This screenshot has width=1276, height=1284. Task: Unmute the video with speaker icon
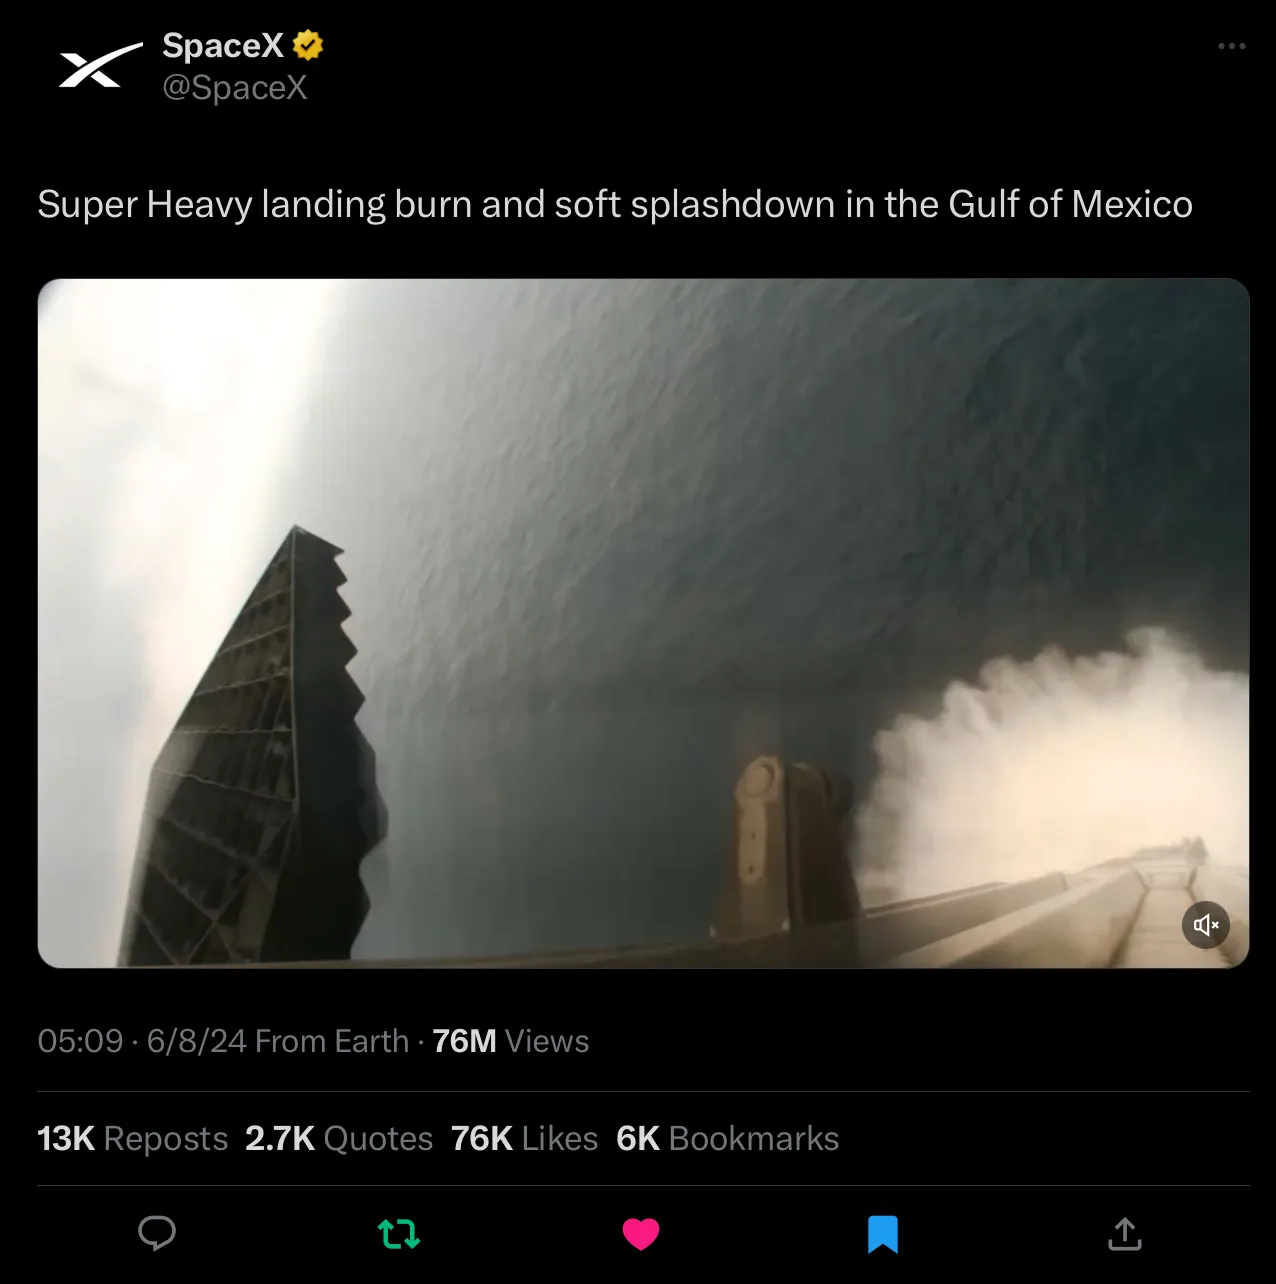1206,925
